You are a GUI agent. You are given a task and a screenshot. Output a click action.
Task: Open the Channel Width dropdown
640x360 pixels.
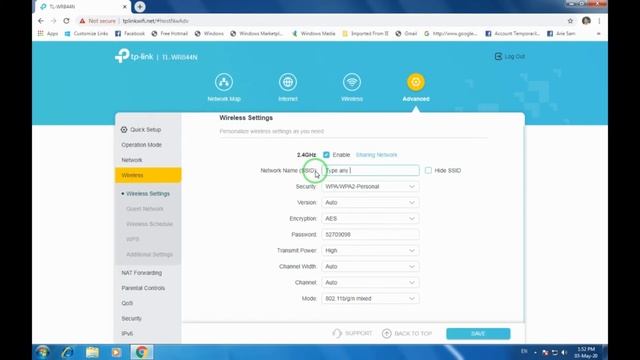click(x=370, y=267)
